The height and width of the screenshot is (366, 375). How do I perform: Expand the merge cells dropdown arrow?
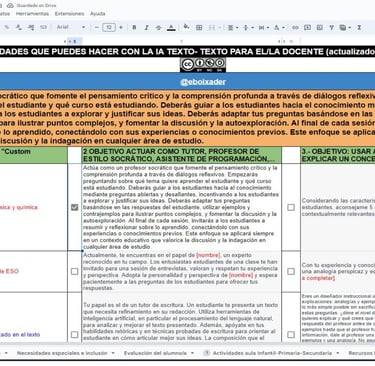click(x=220, y=27)
